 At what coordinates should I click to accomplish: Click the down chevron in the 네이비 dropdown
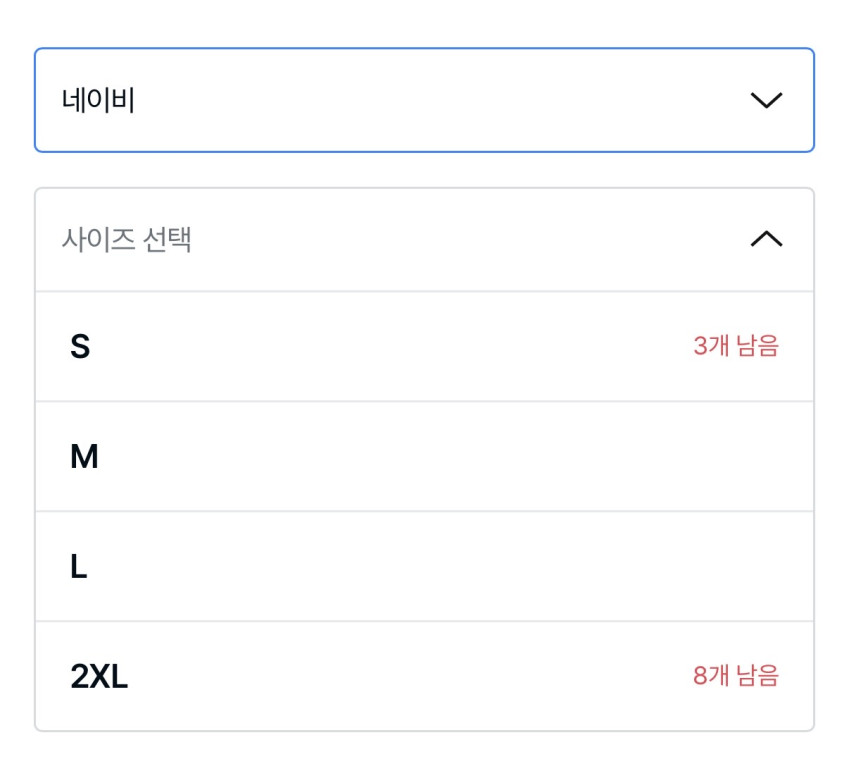coord(765,100)
